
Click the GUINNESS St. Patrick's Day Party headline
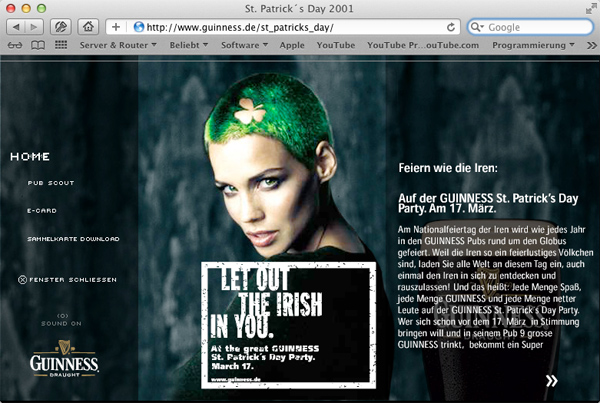(x=488, y=203)
